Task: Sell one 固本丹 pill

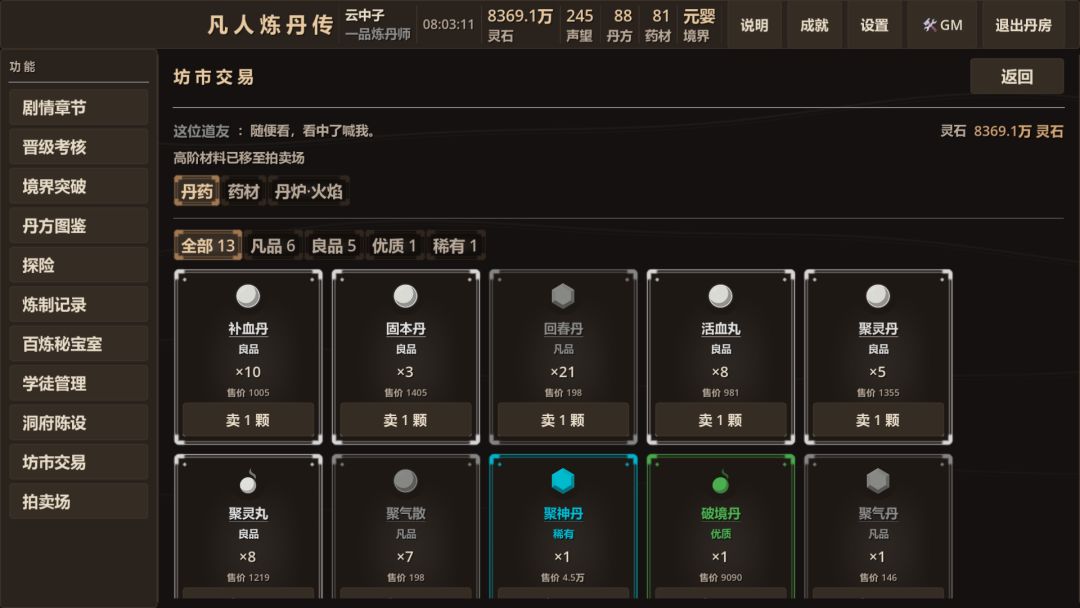Action: 406,420
